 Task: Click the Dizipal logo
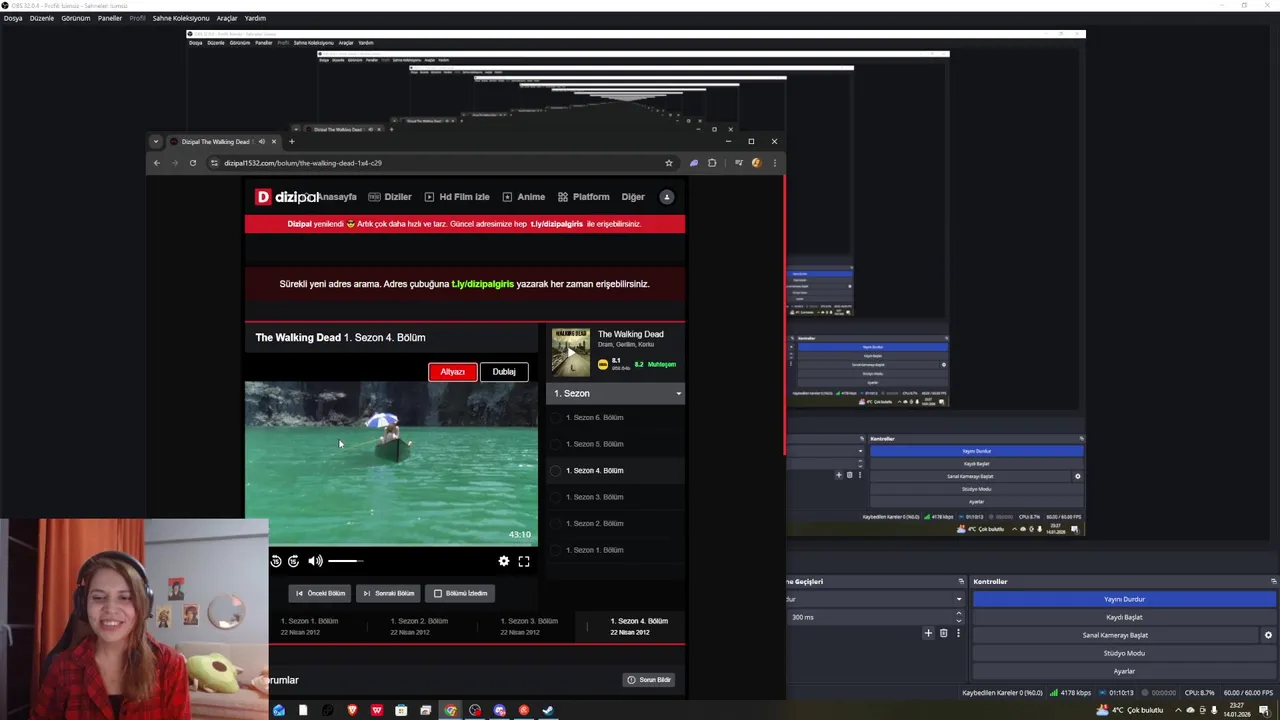[x=287, y=197]
